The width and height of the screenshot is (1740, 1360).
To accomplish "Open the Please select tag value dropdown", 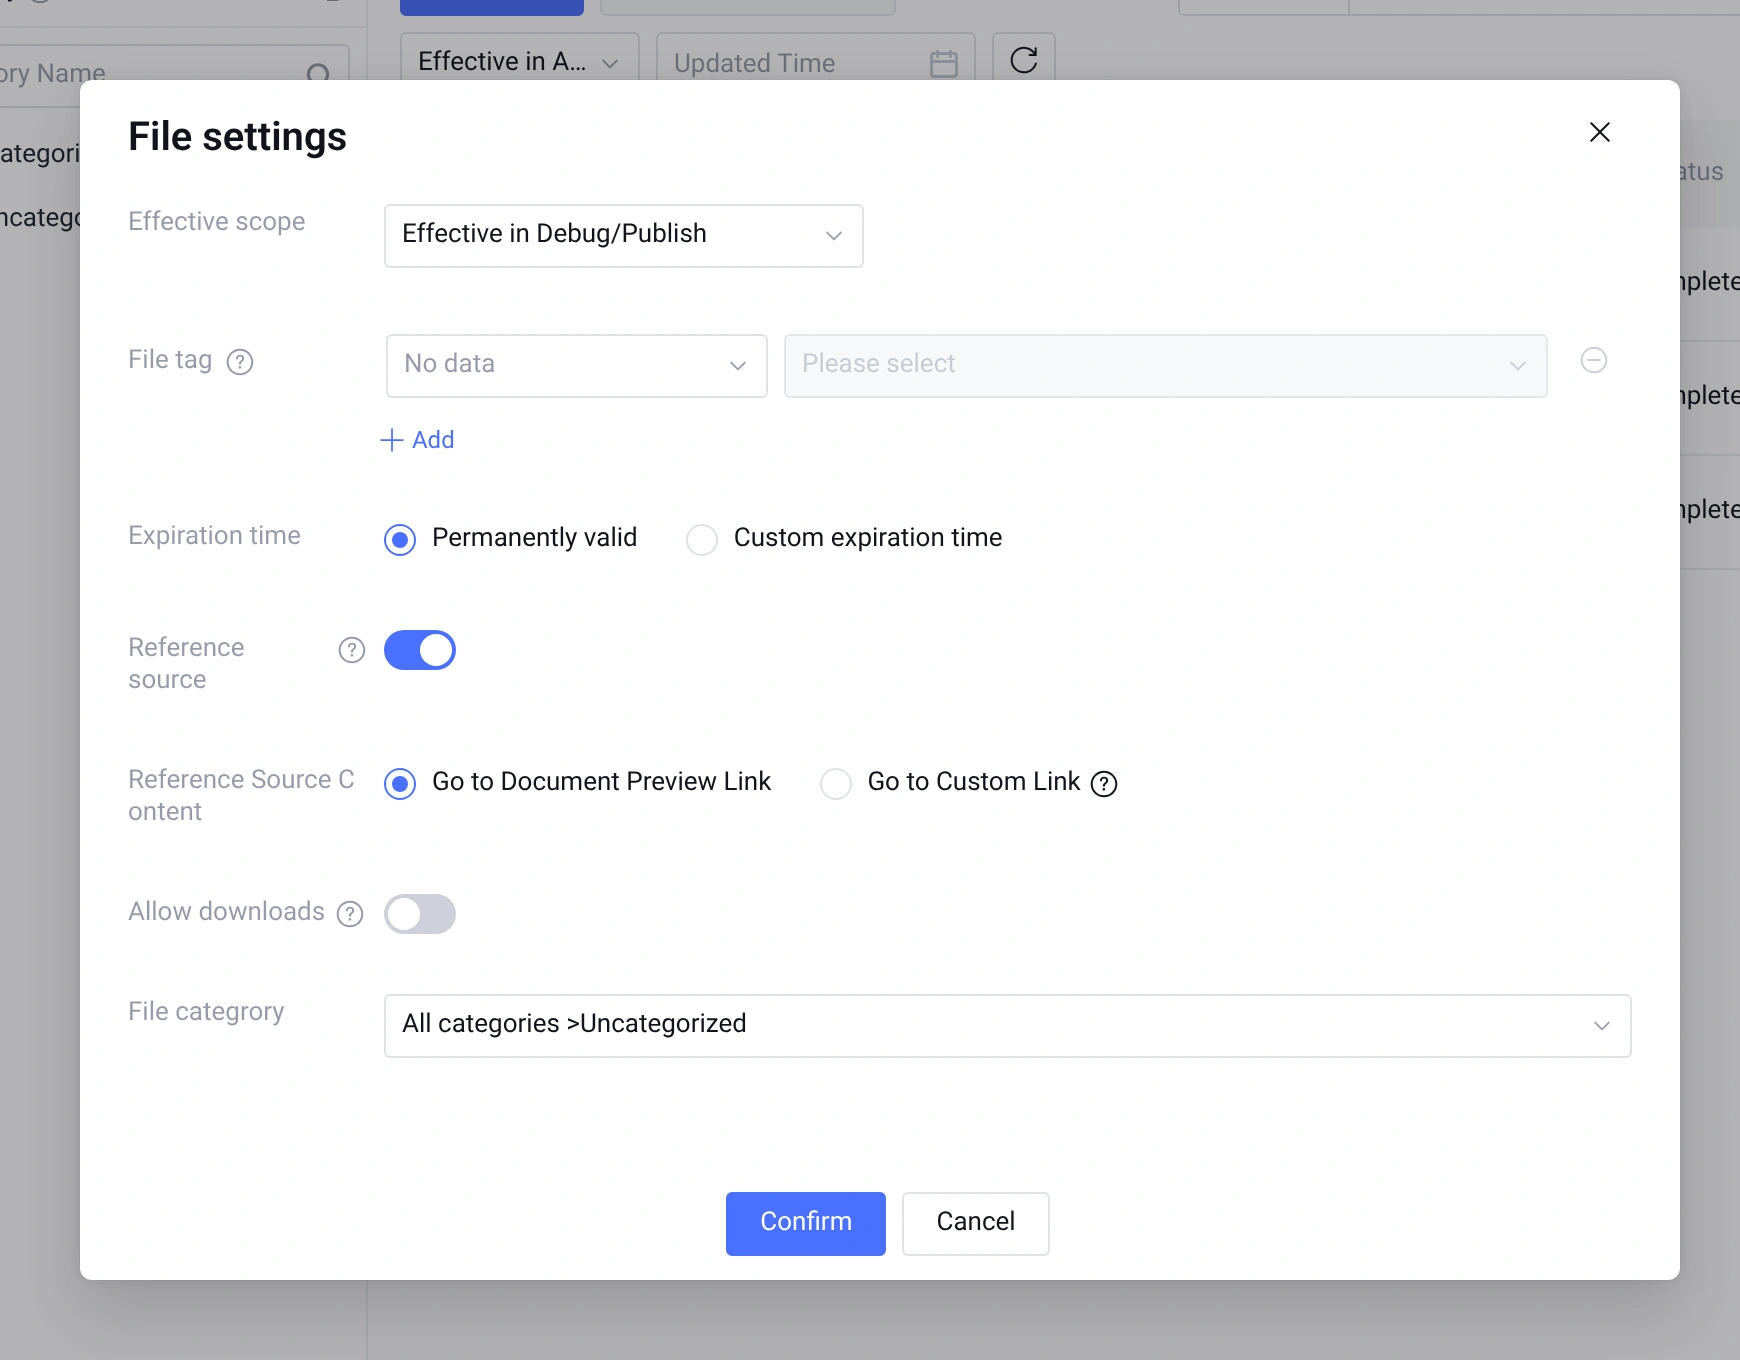I will pyautogui.click(x=1166, y=366).
